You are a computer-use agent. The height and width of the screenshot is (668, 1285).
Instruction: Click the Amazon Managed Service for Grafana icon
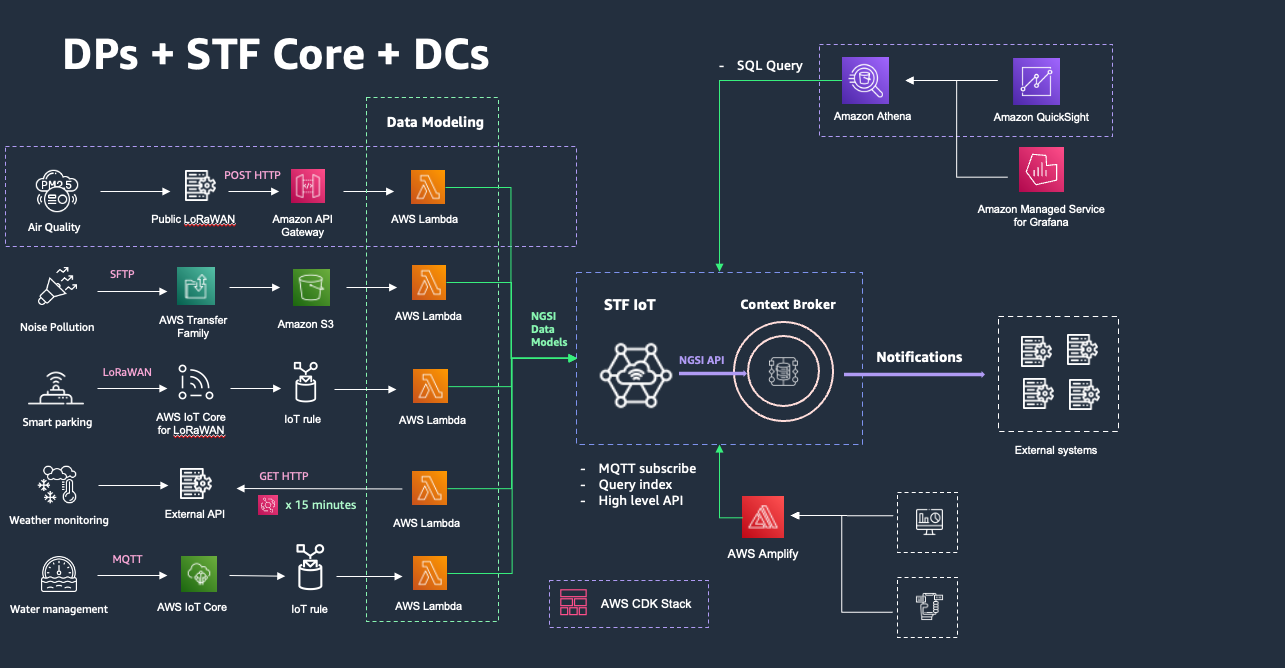[1041, 170]
